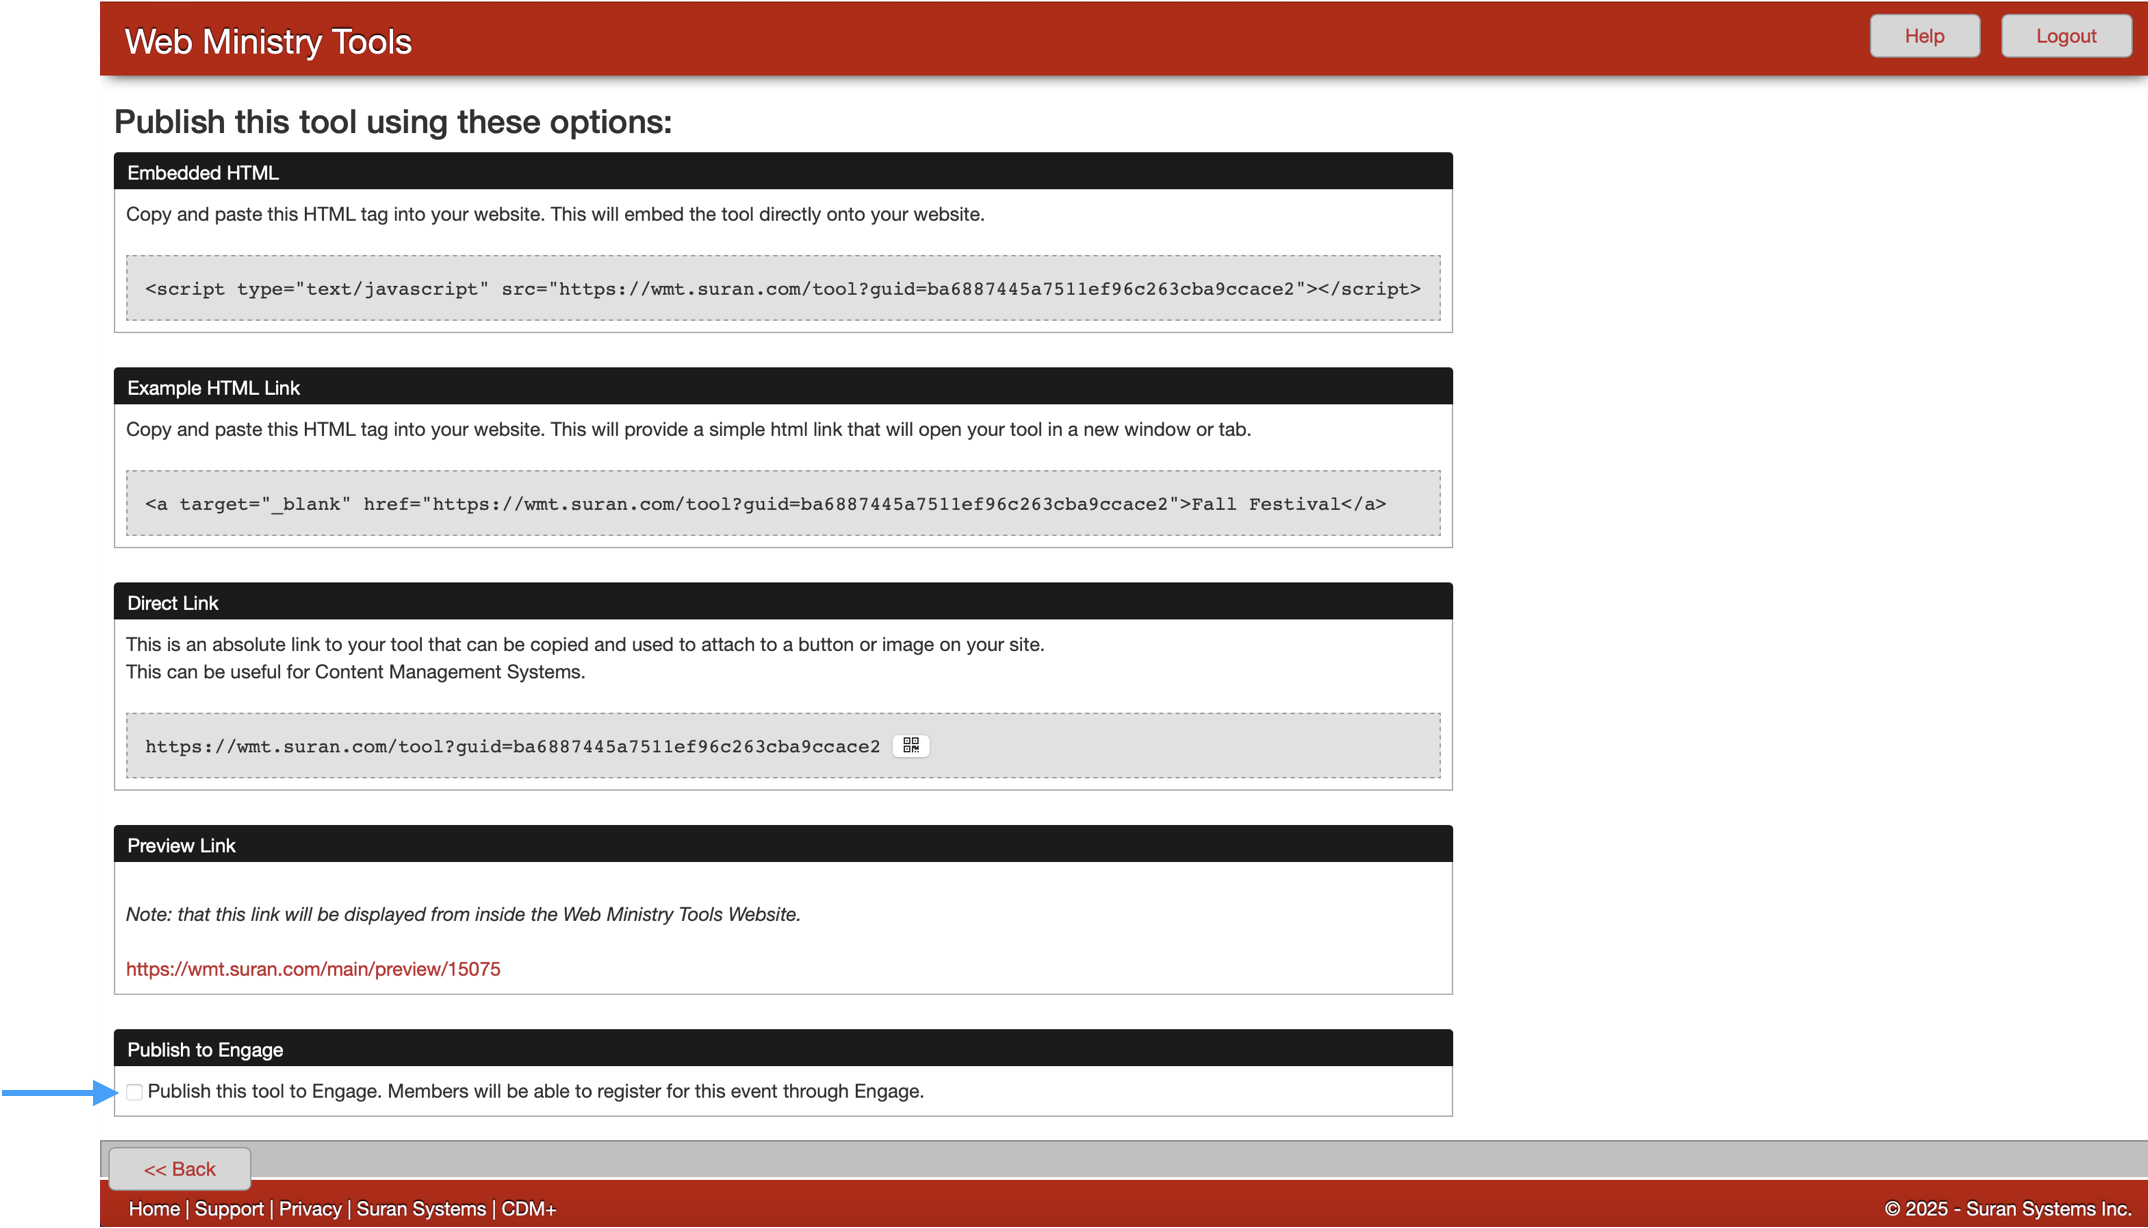The width and height of the screenshot is (2148, 1228).
Task: Select the Embedded HTML script tag text
Action: tap(782, 289)
